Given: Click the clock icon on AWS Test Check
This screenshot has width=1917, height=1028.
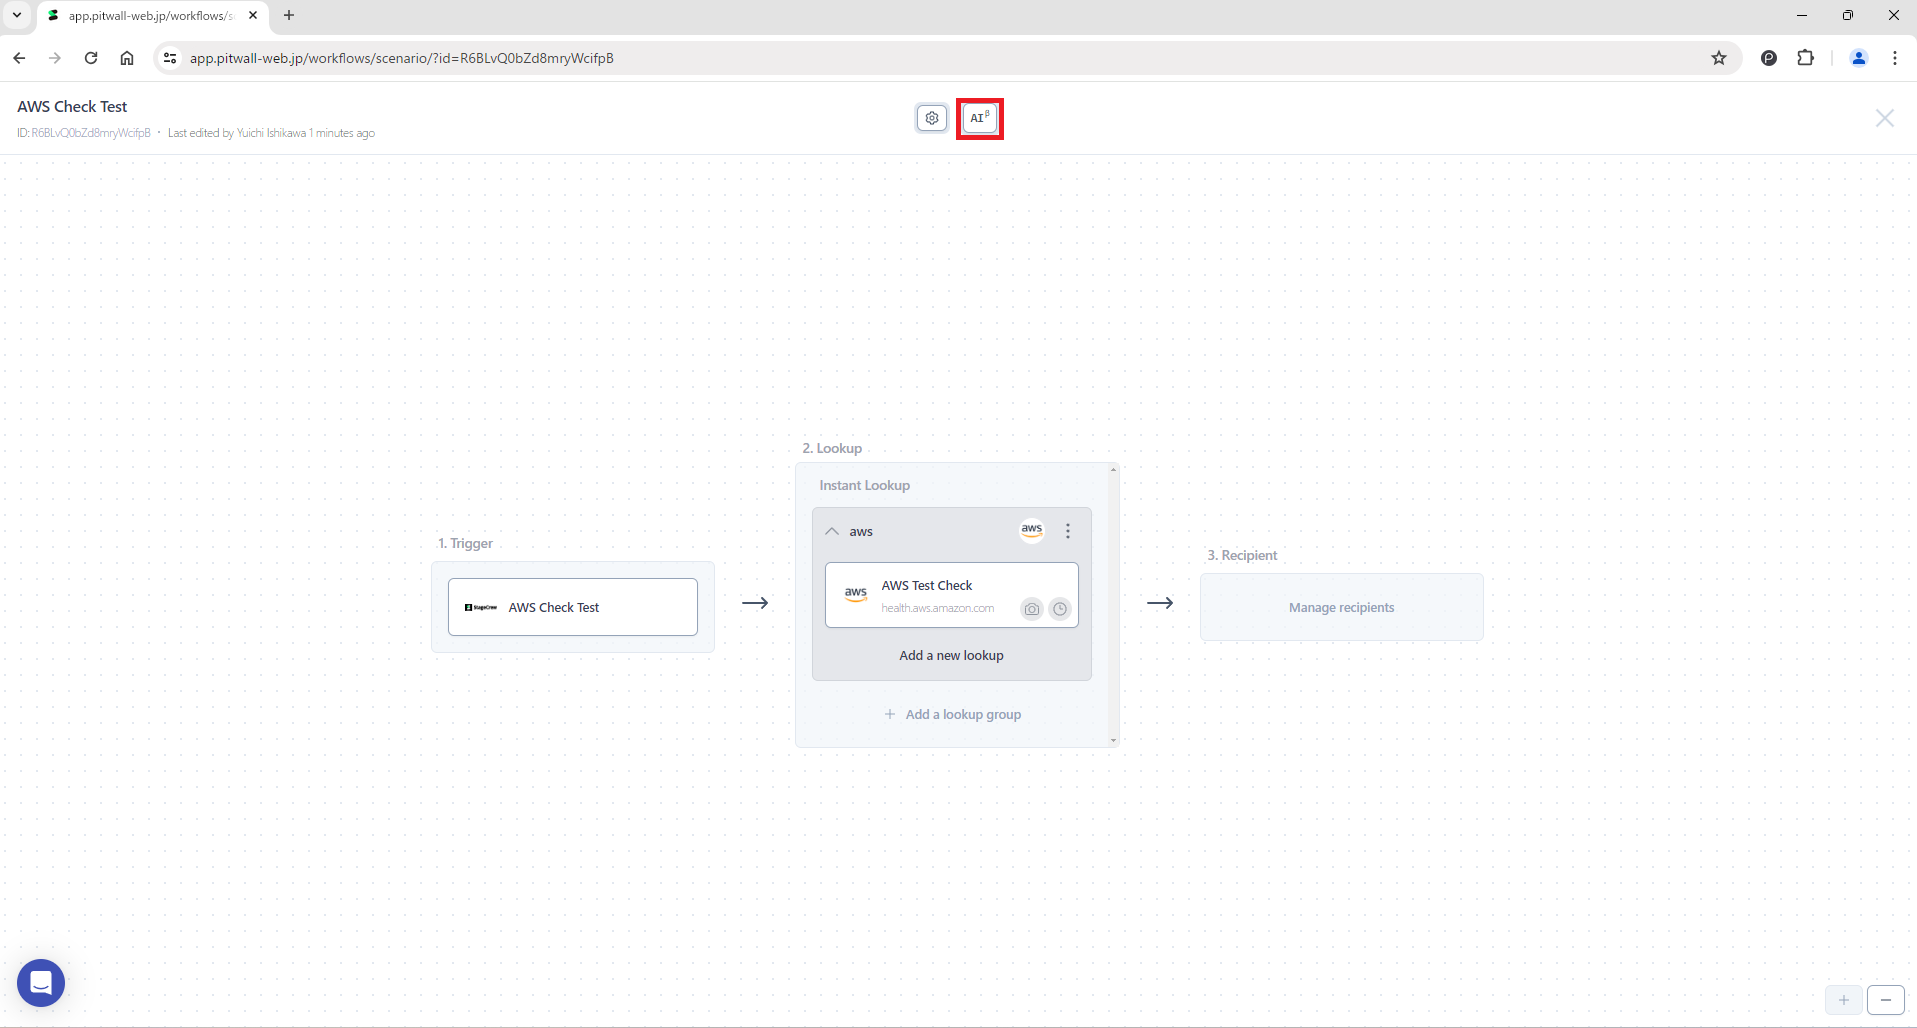Looking at the screenshot, I should (1059, 608).
